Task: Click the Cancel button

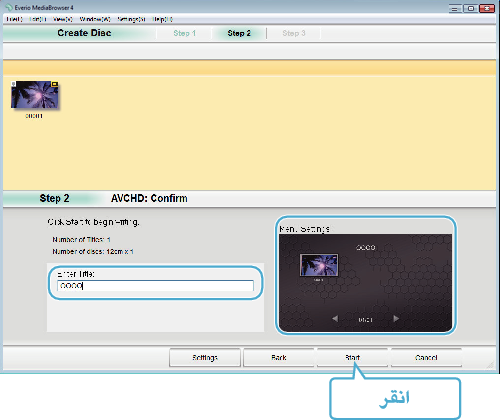Action: (426, 358)
